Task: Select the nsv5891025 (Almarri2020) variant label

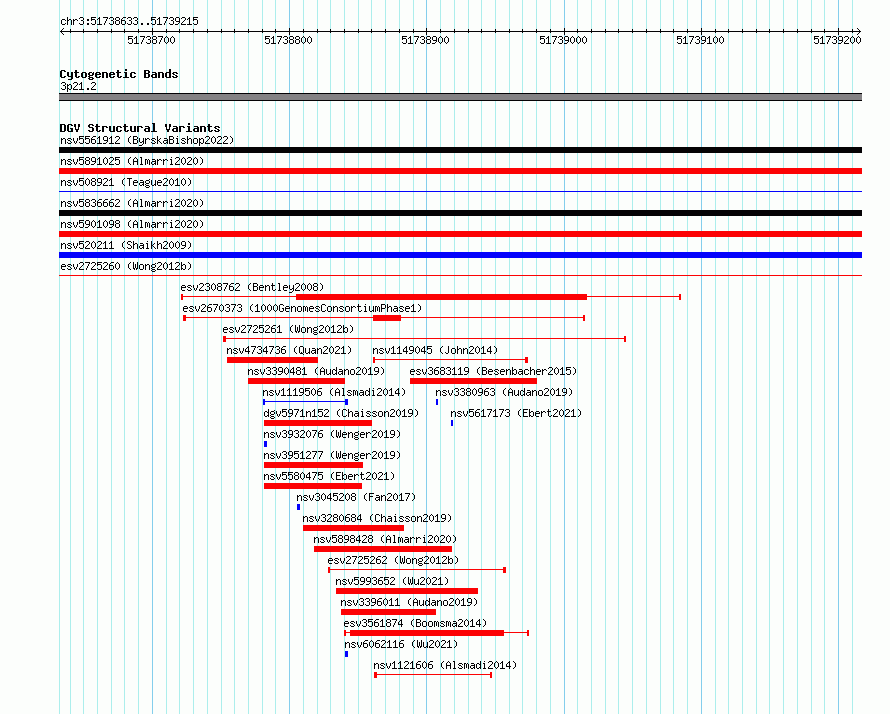Action: click(x=132, y=161)
